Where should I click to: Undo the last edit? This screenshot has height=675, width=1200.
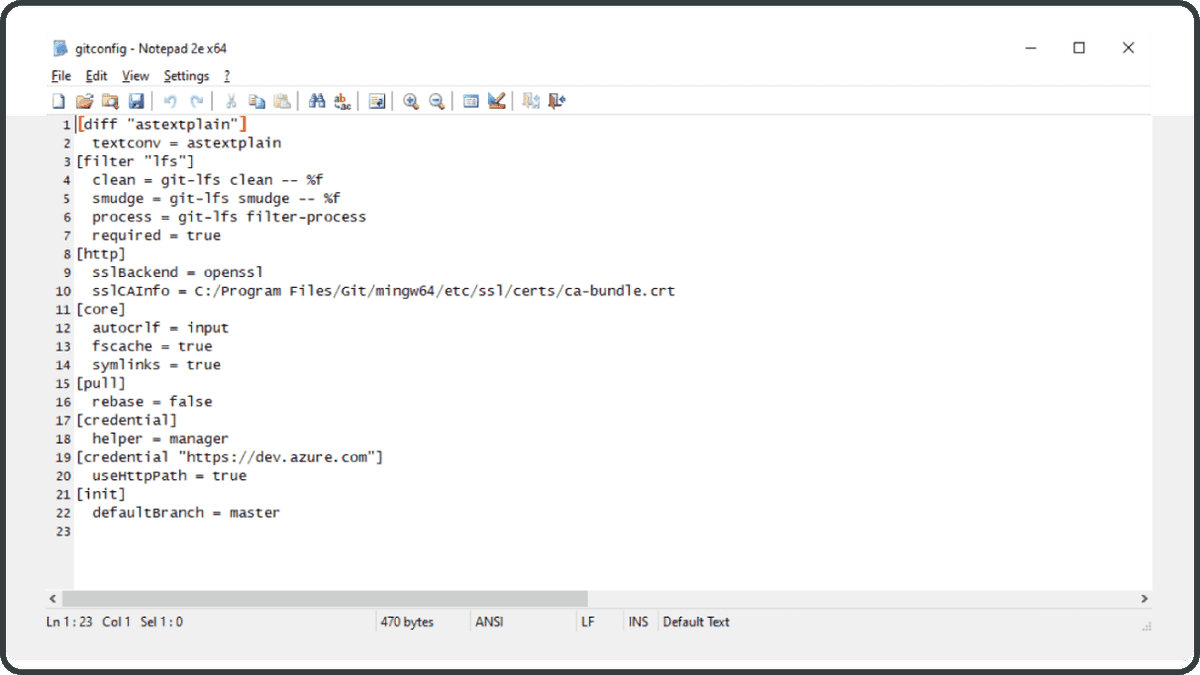(x=170, y=100)
